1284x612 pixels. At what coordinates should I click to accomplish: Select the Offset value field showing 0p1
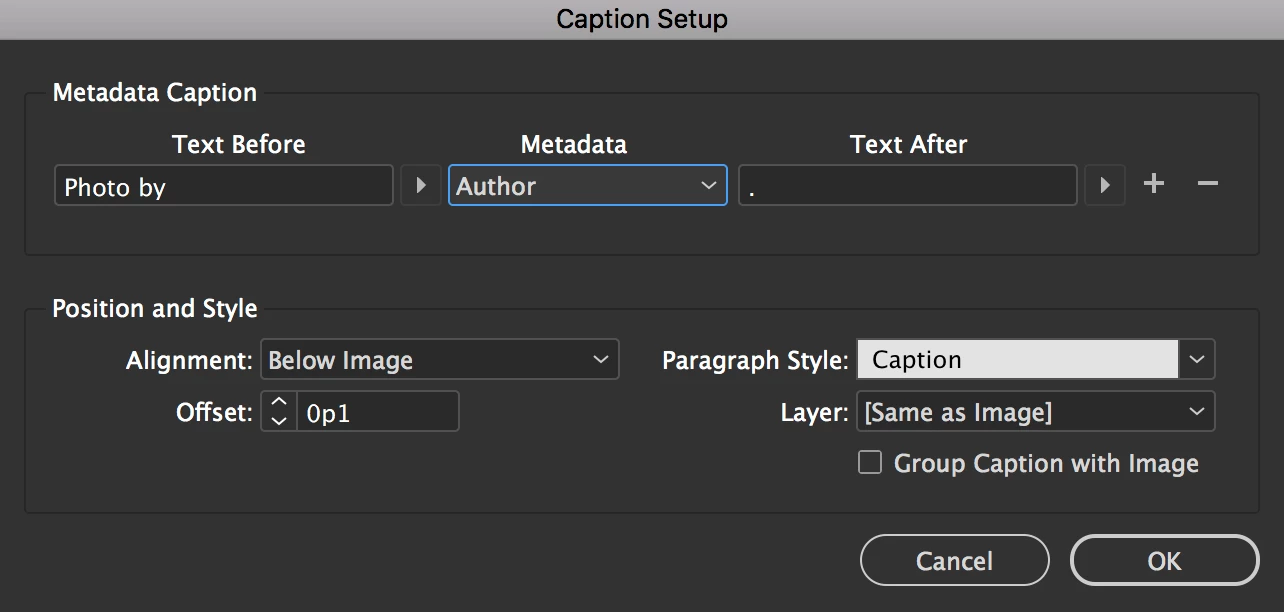[377, 412]
